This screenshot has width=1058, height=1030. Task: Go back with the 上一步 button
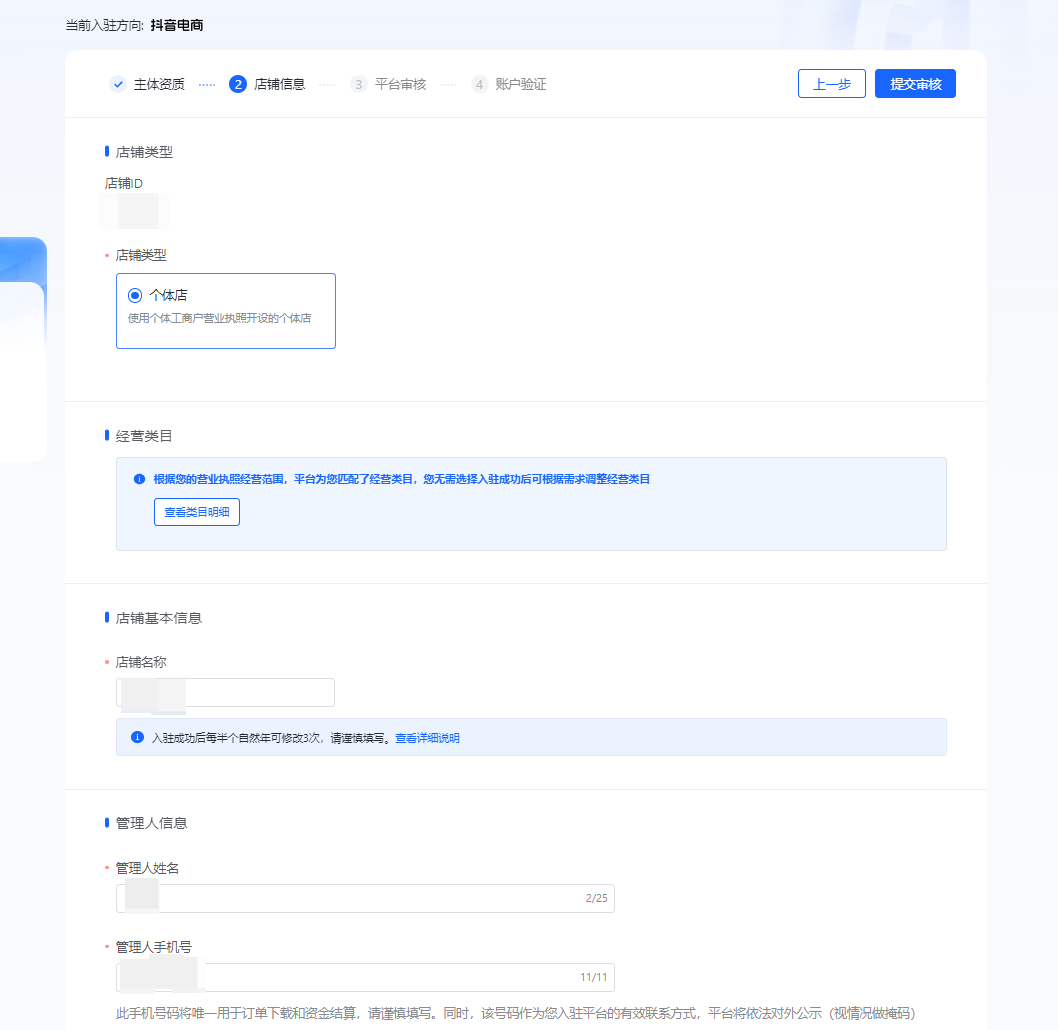coord(831,84)
